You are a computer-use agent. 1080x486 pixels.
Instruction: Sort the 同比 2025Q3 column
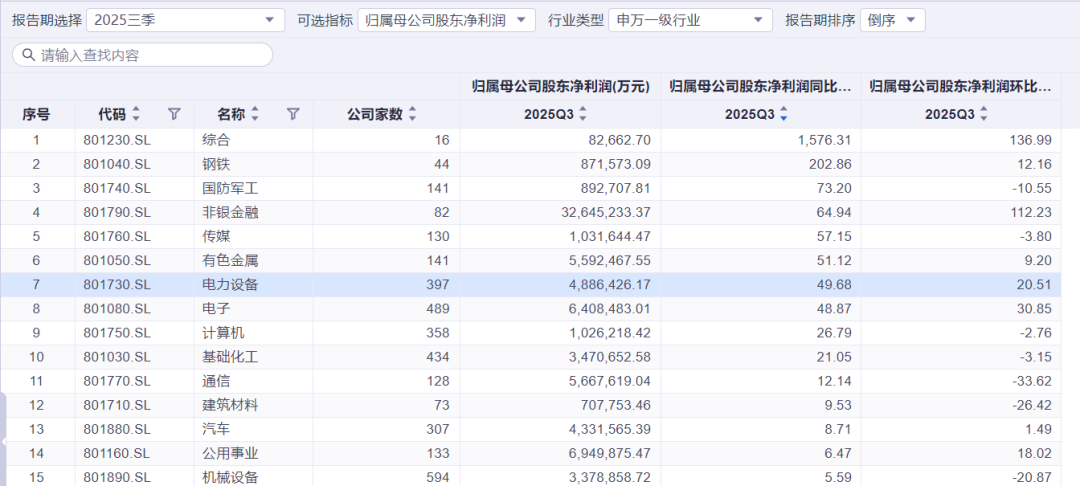coord(783,114)
